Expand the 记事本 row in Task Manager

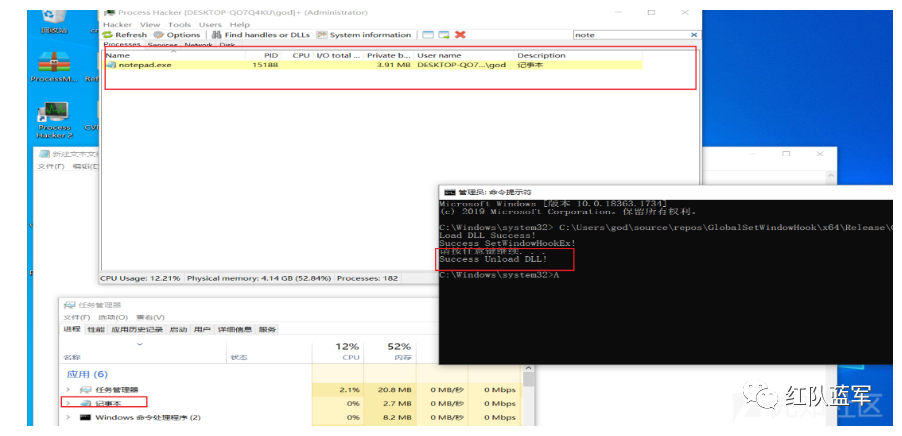coord(68,403)
